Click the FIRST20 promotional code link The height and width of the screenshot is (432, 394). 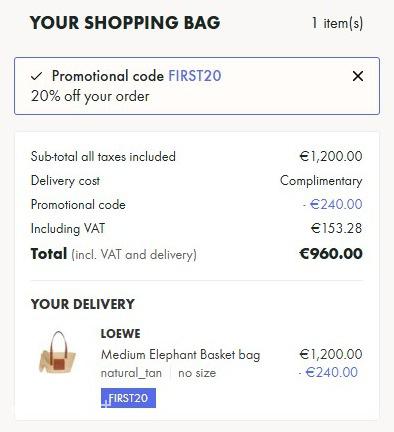click(x=195, y=76)
